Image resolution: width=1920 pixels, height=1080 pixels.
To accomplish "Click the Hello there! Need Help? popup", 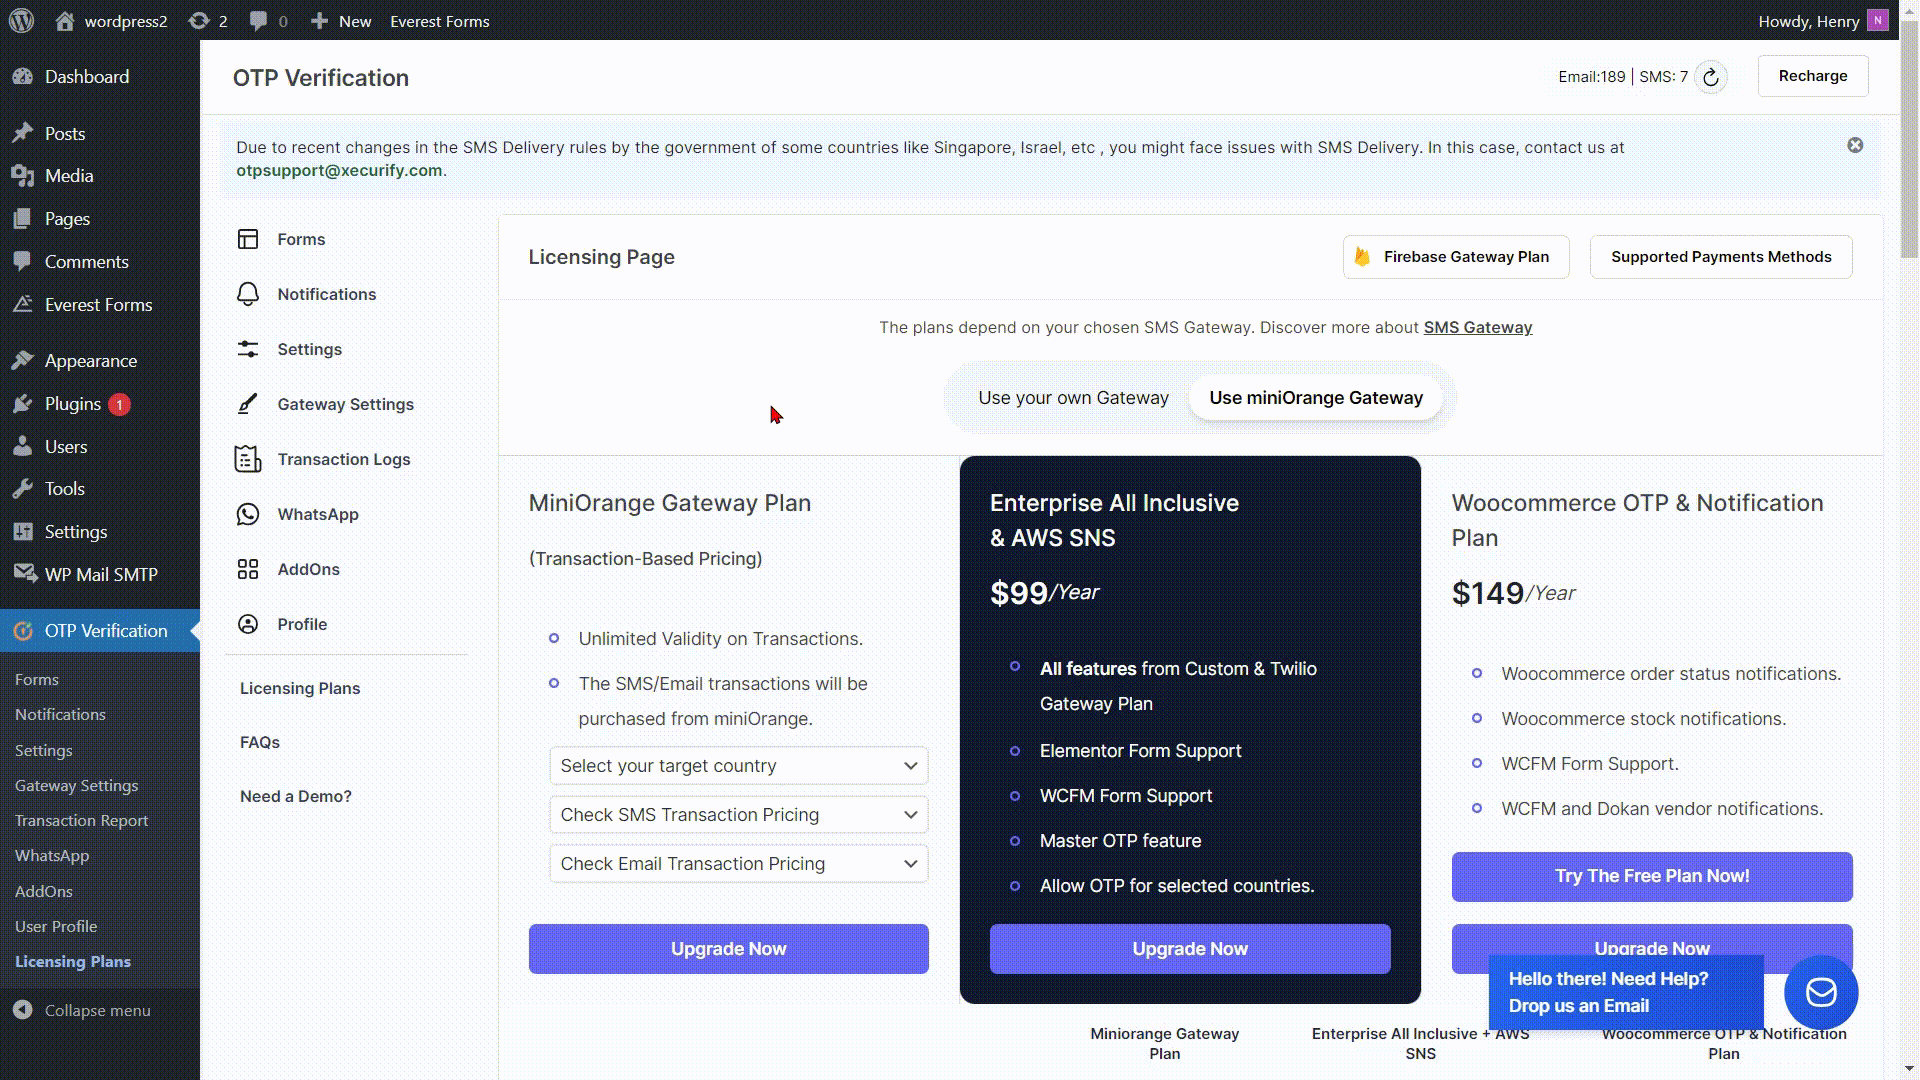I will click(1626, 992).
